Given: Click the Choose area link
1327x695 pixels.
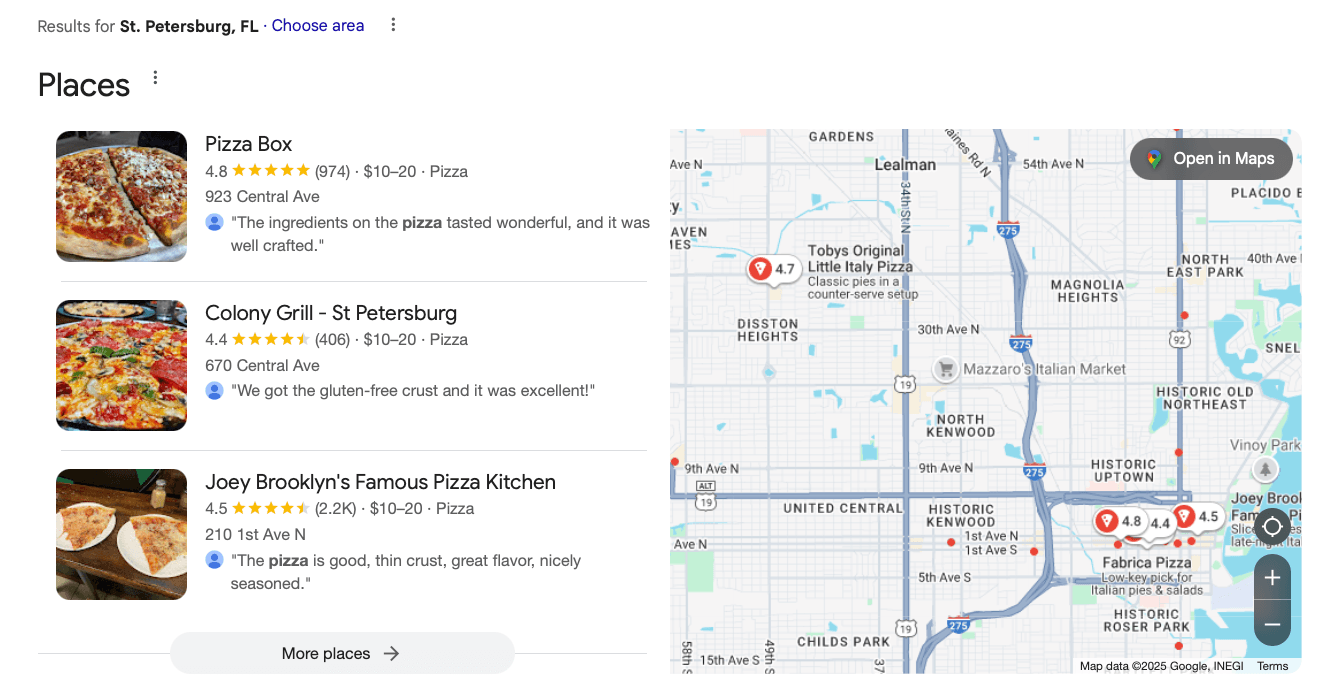Looking at the screenshot, I should tap(318, 26).
